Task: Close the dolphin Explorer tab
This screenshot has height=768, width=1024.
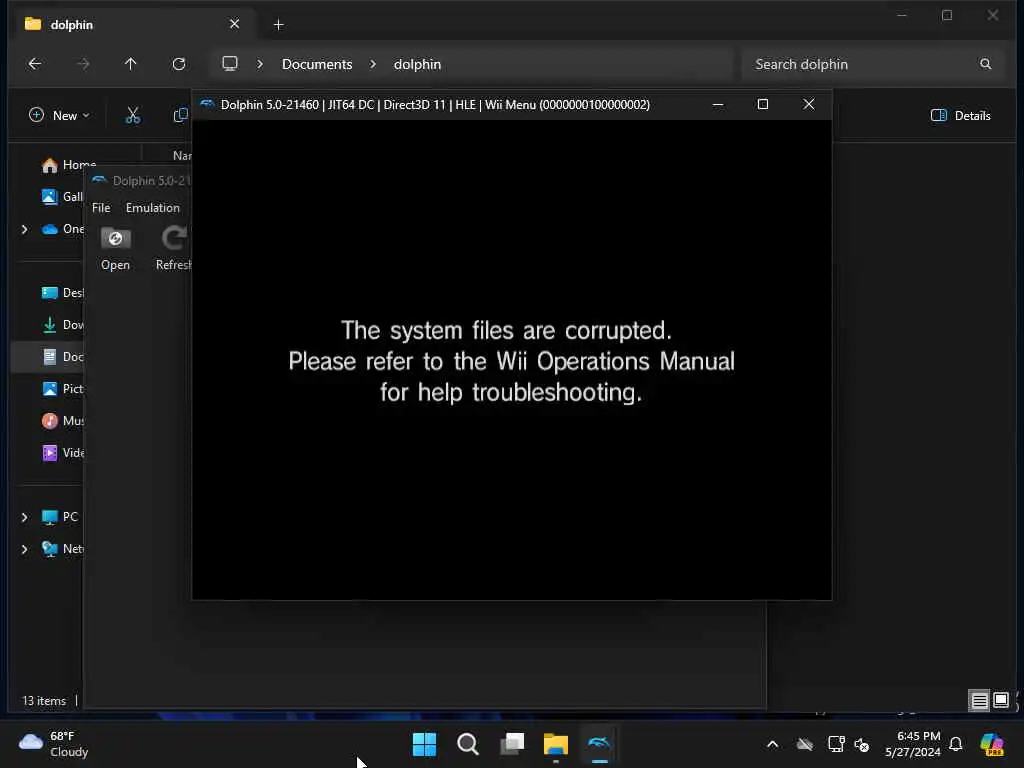Action: coord(234,24)
